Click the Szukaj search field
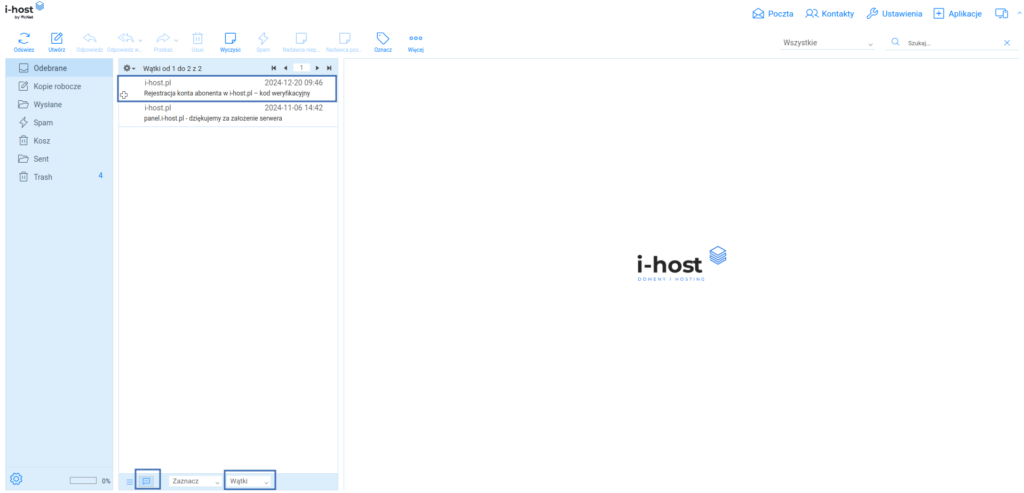This screenshot has height=493, width=1024. 950,44
